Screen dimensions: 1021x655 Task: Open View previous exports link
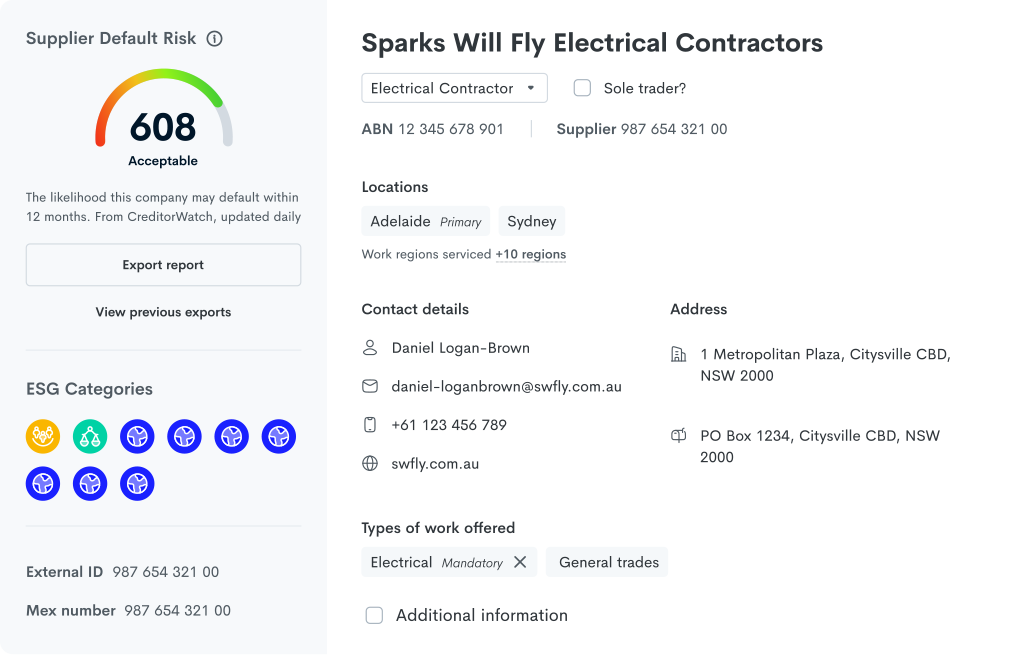(163, 312)
